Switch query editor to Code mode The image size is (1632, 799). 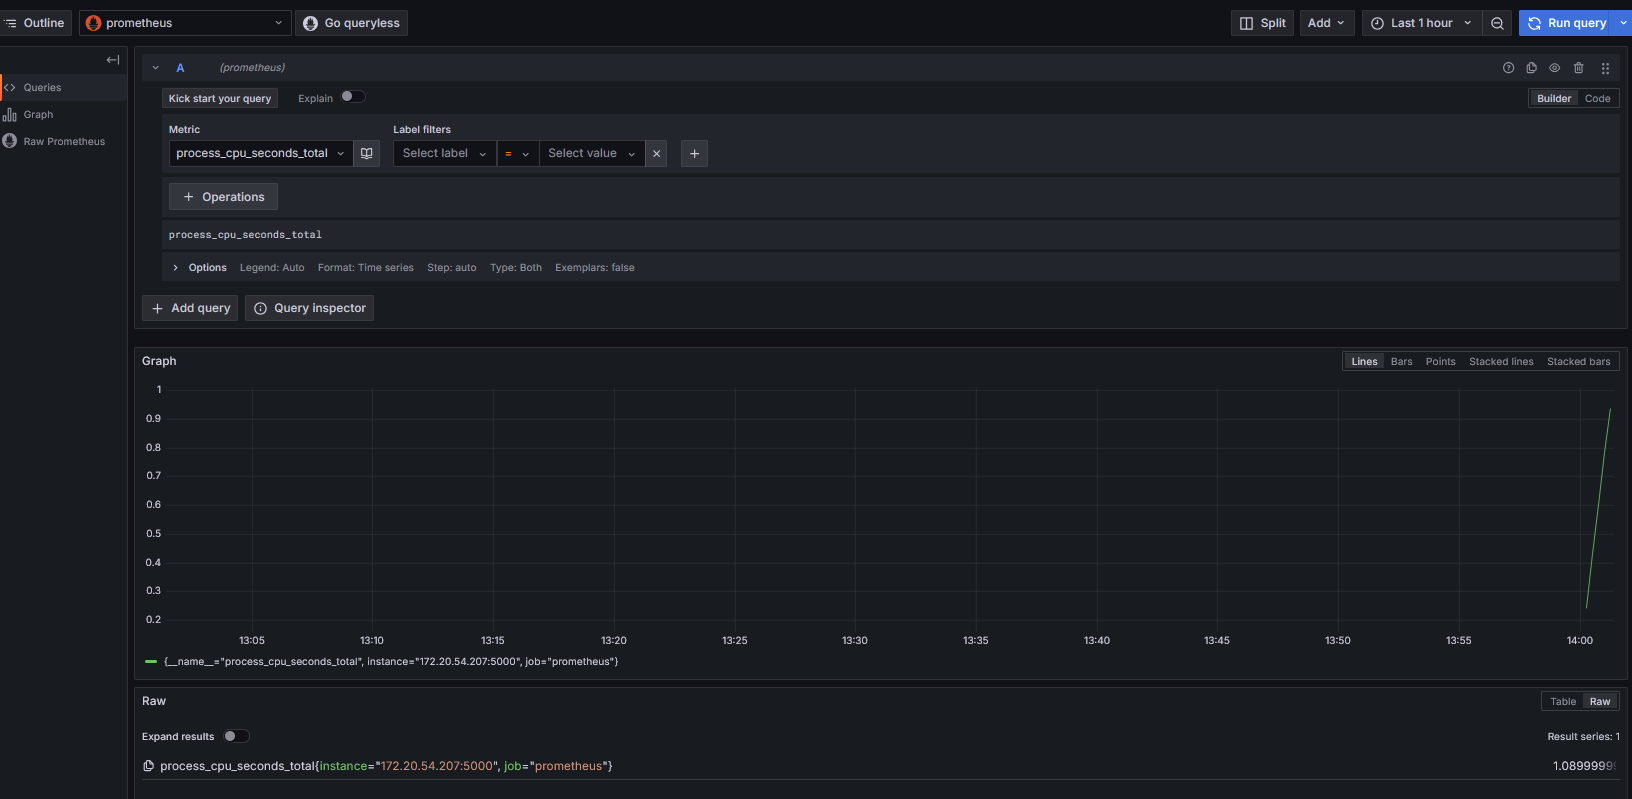point(1597,98)
